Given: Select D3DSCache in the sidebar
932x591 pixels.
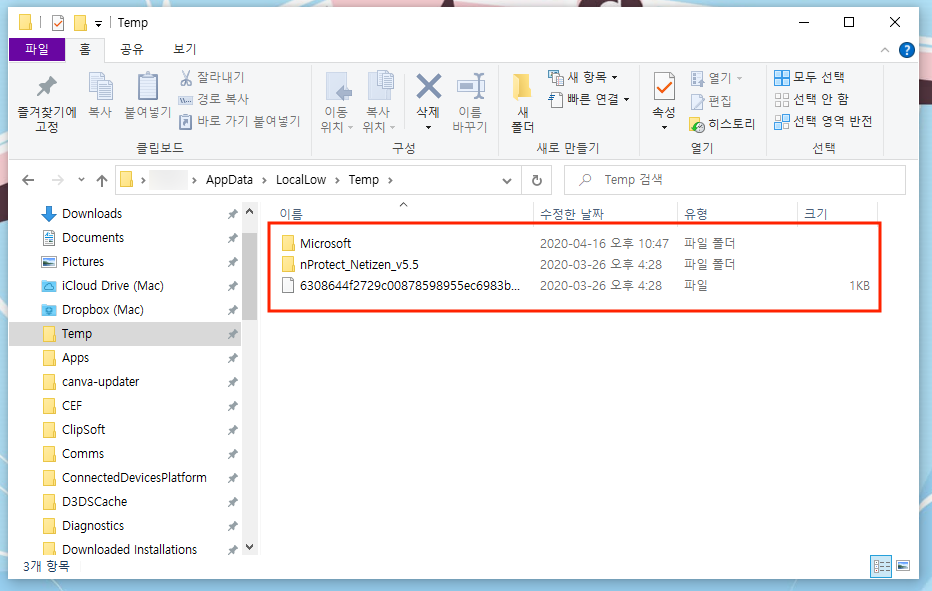Looking at the screenshot, I should [x=95, y=502].
